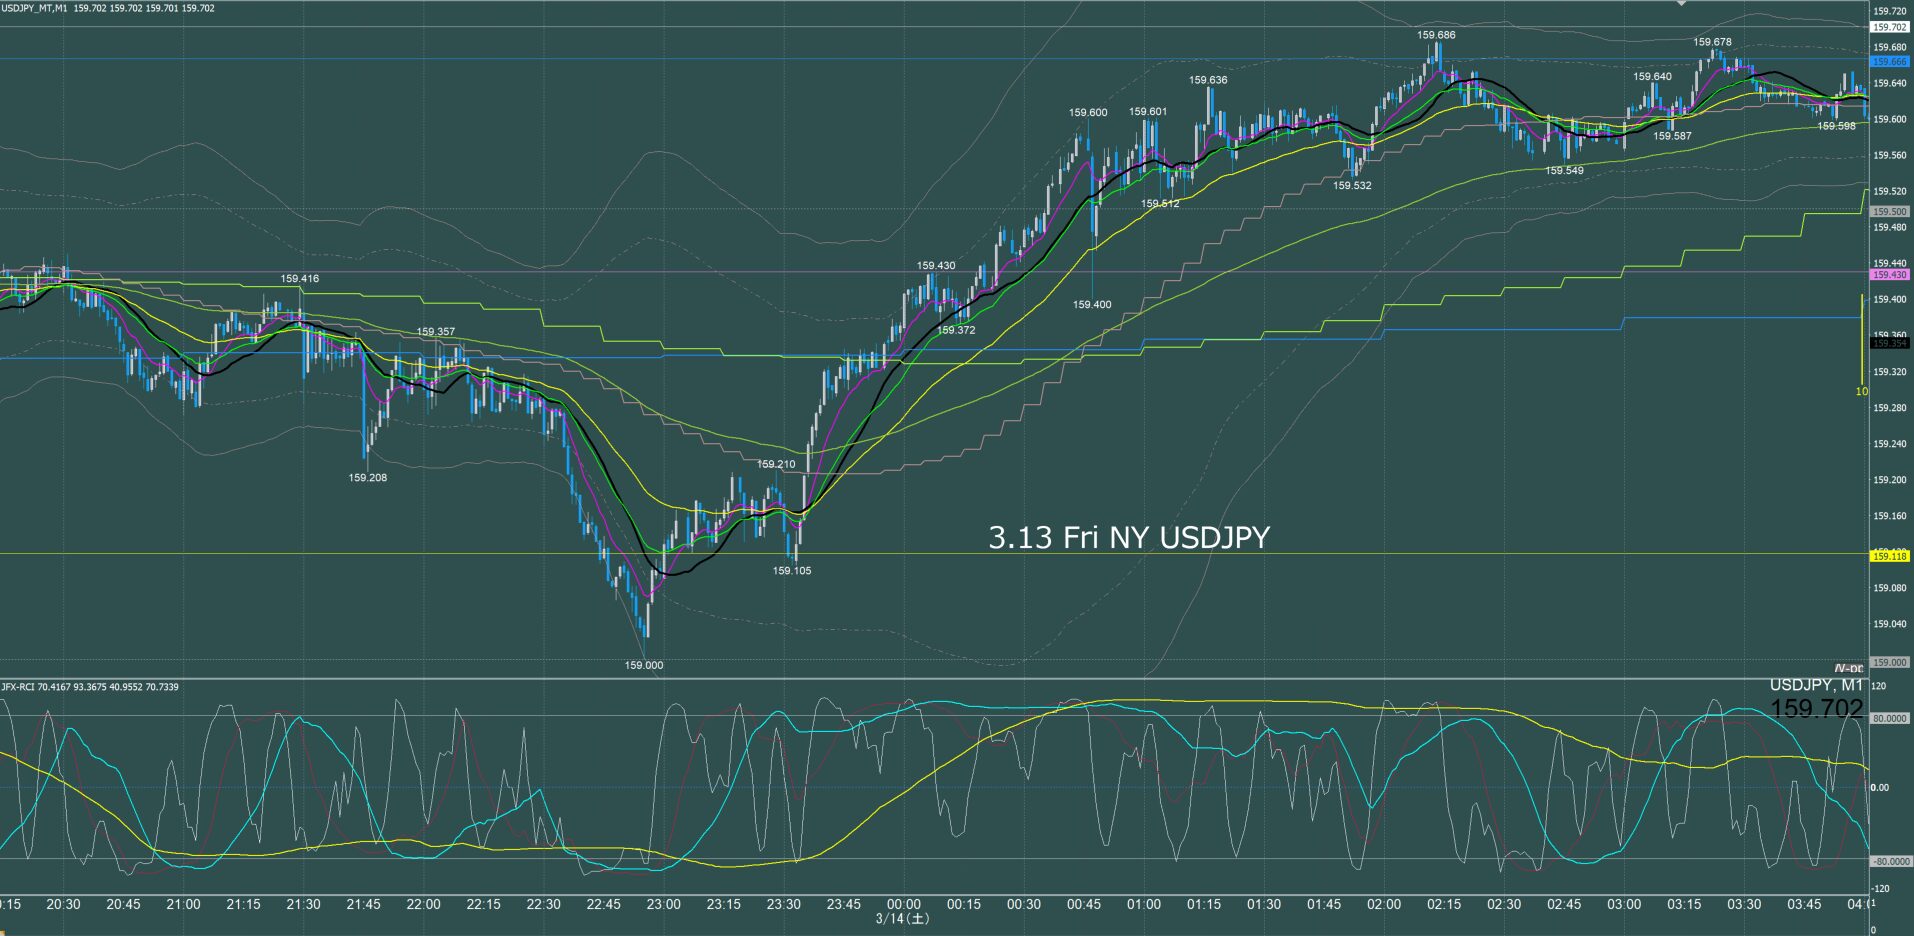Click the 80.0000 level tag in RCI panel
The height and width of the screenshot is (936, 1914).
1889,719
